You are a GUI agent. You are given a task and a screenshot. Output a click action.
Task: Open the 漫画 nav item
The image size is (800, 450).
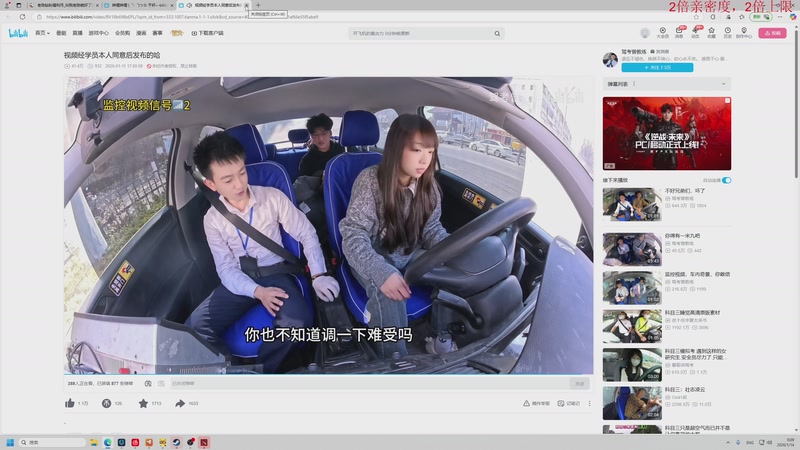click(141, 33)
